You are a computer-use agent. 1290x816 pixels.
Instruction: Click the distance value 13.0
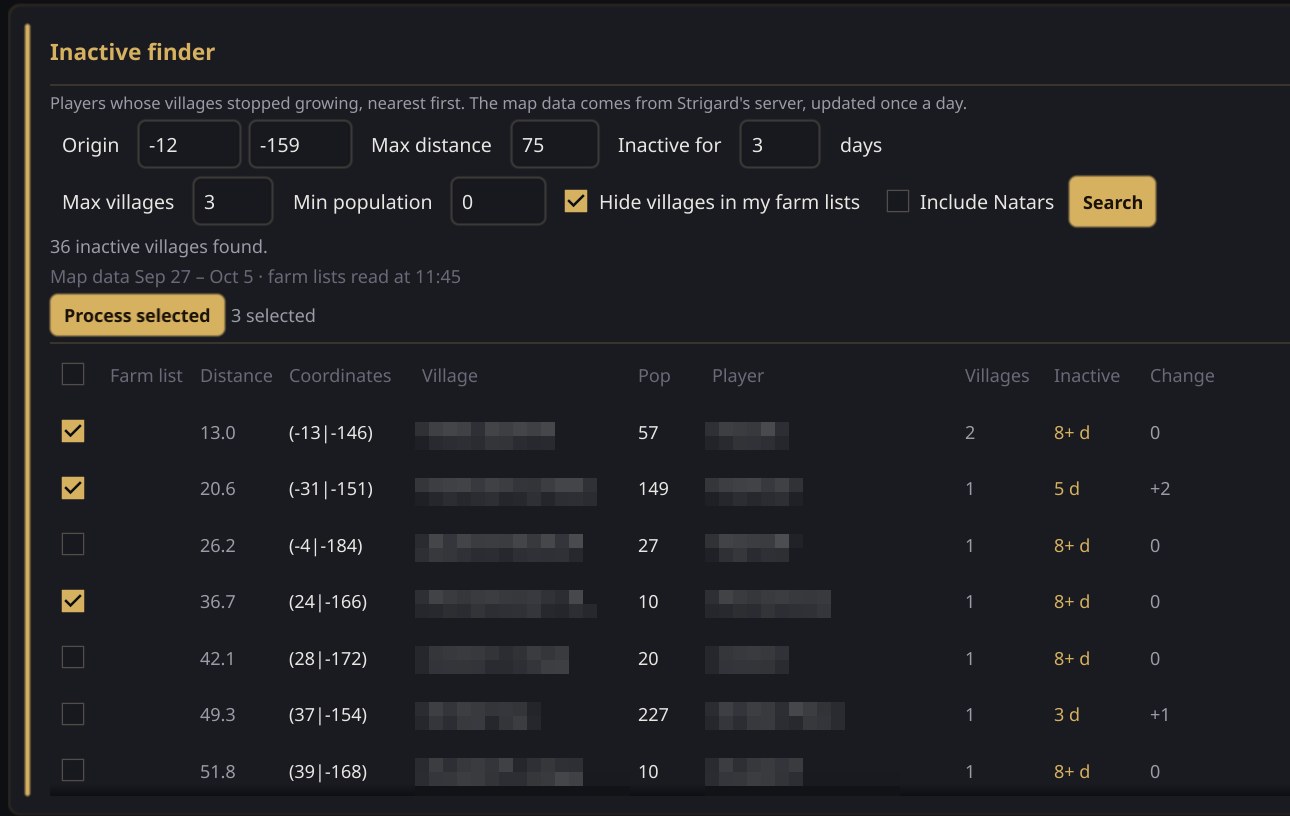[x=218, y=433]
